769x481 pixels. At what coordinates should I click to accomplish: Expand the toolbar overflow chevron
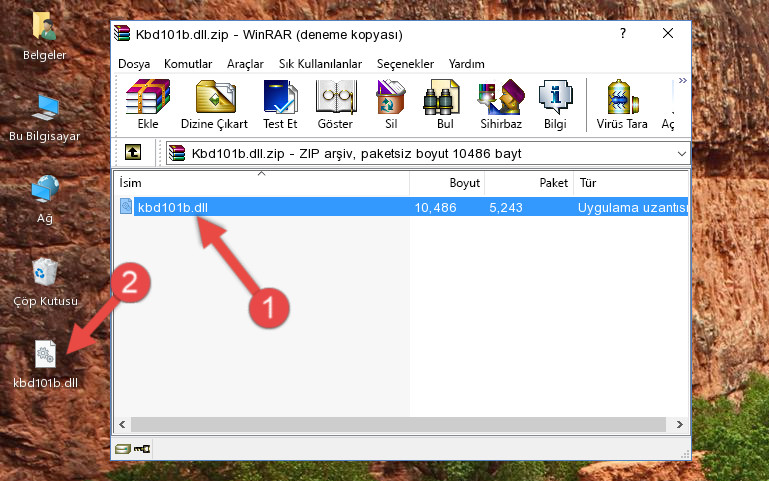(x=682, y=81)
